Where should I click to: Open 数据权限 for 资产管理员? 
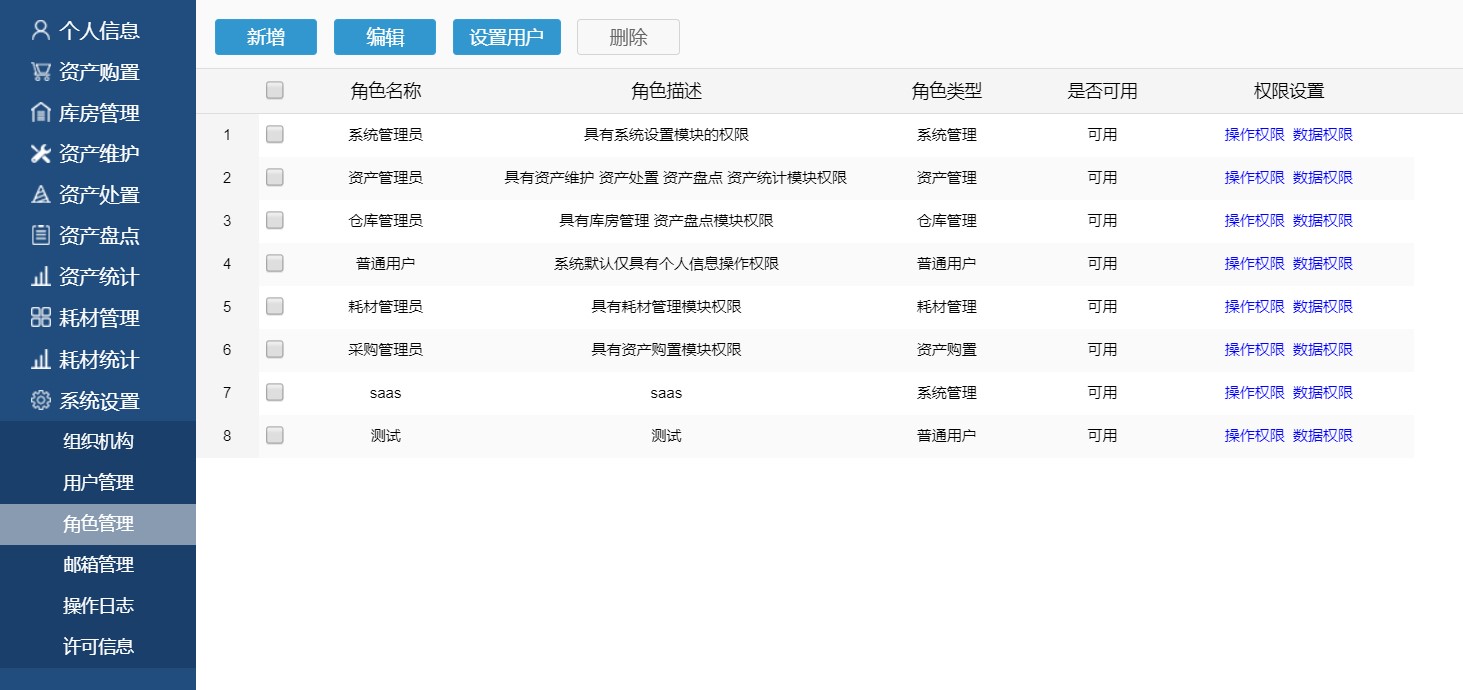[x=1323, y=178]
